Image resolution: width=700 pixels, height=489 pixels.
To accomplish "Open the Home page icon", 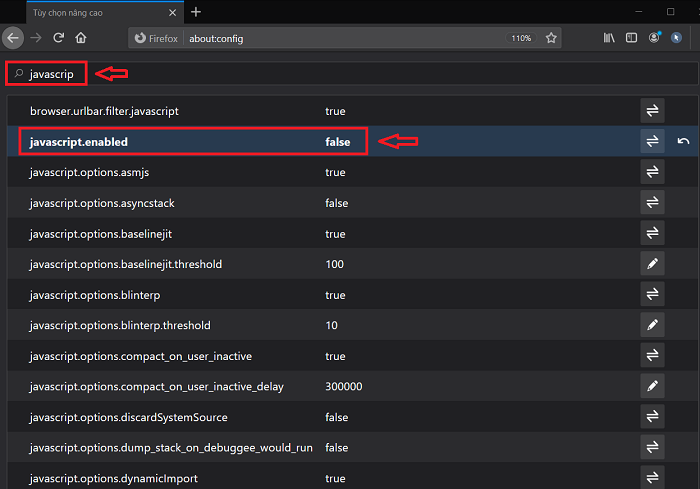I will [81, 38].
